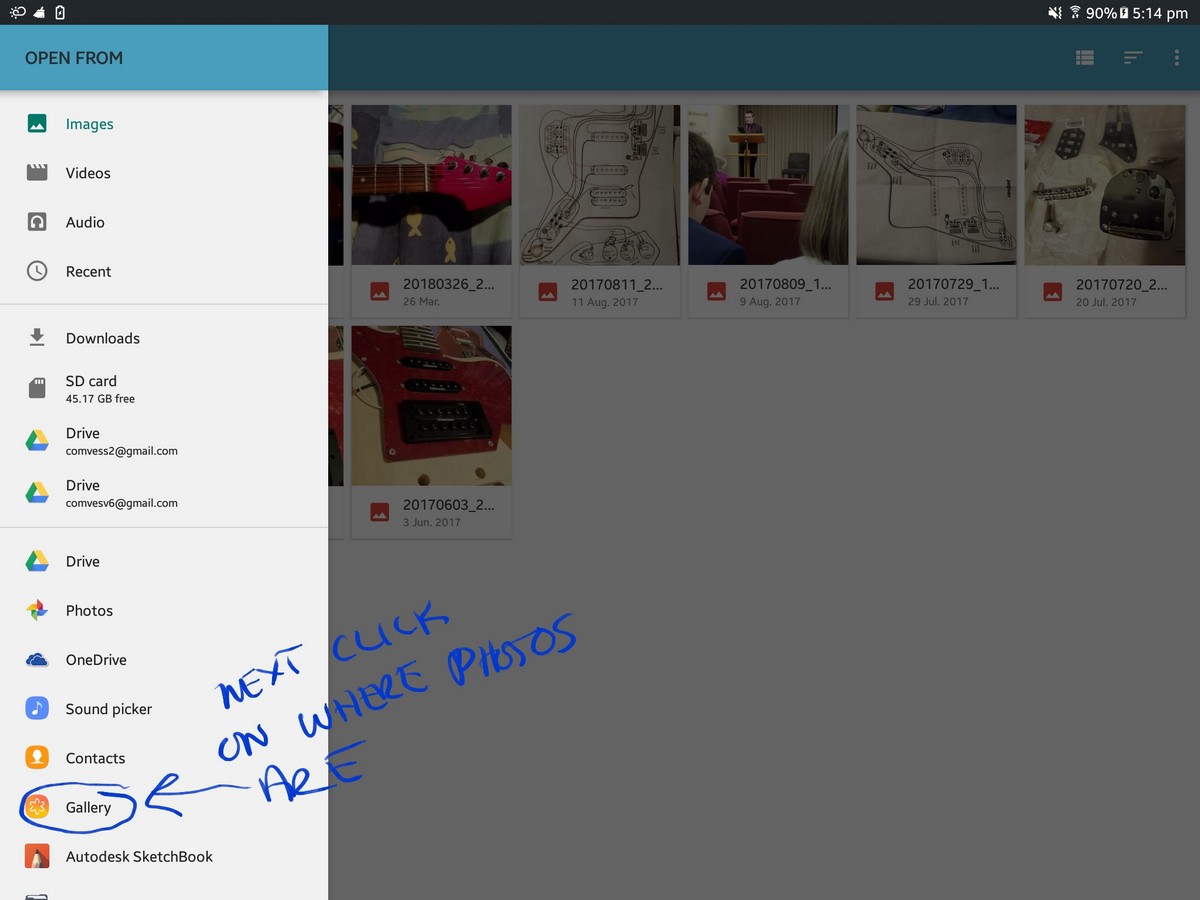Open the three-dot overflow menu
The height and width of the screenshot is (900, 1200).
point(1176,58)
